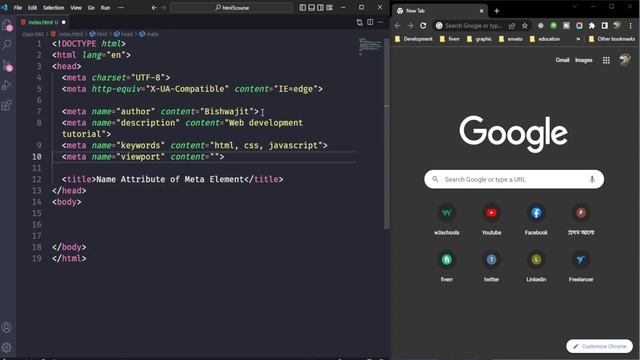Viewport: 640px width, 360px height.
Task: Open the Search view in VS Code sidebar
Action: [7, 44]
